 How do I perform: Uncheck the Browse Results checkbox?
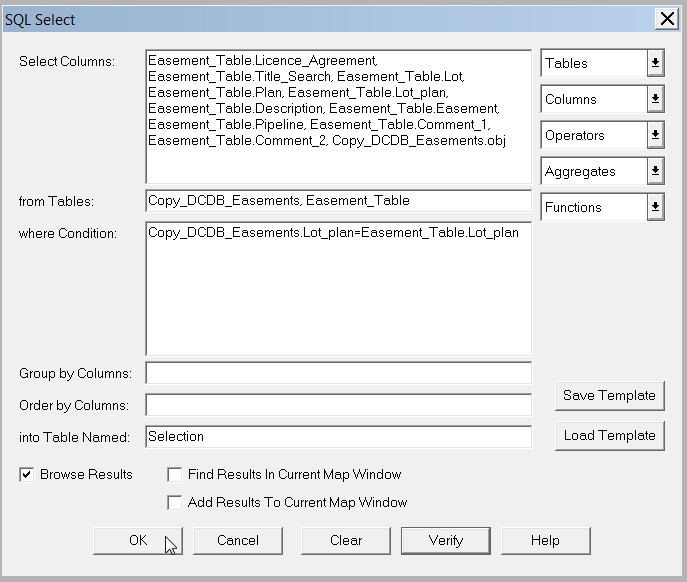(x=27, y=475)
